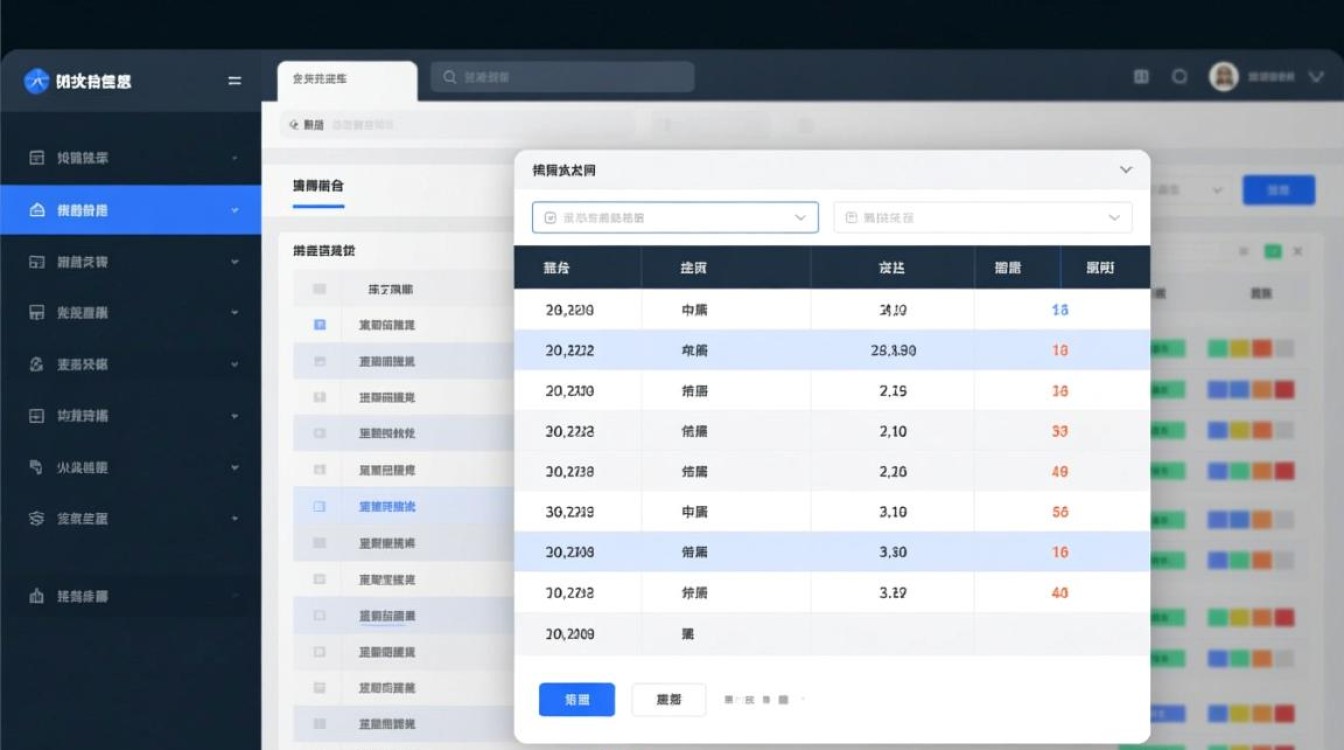Toggle the header checkbox of the left list
The image size is (1344, 750).
[x=320, y=289]
